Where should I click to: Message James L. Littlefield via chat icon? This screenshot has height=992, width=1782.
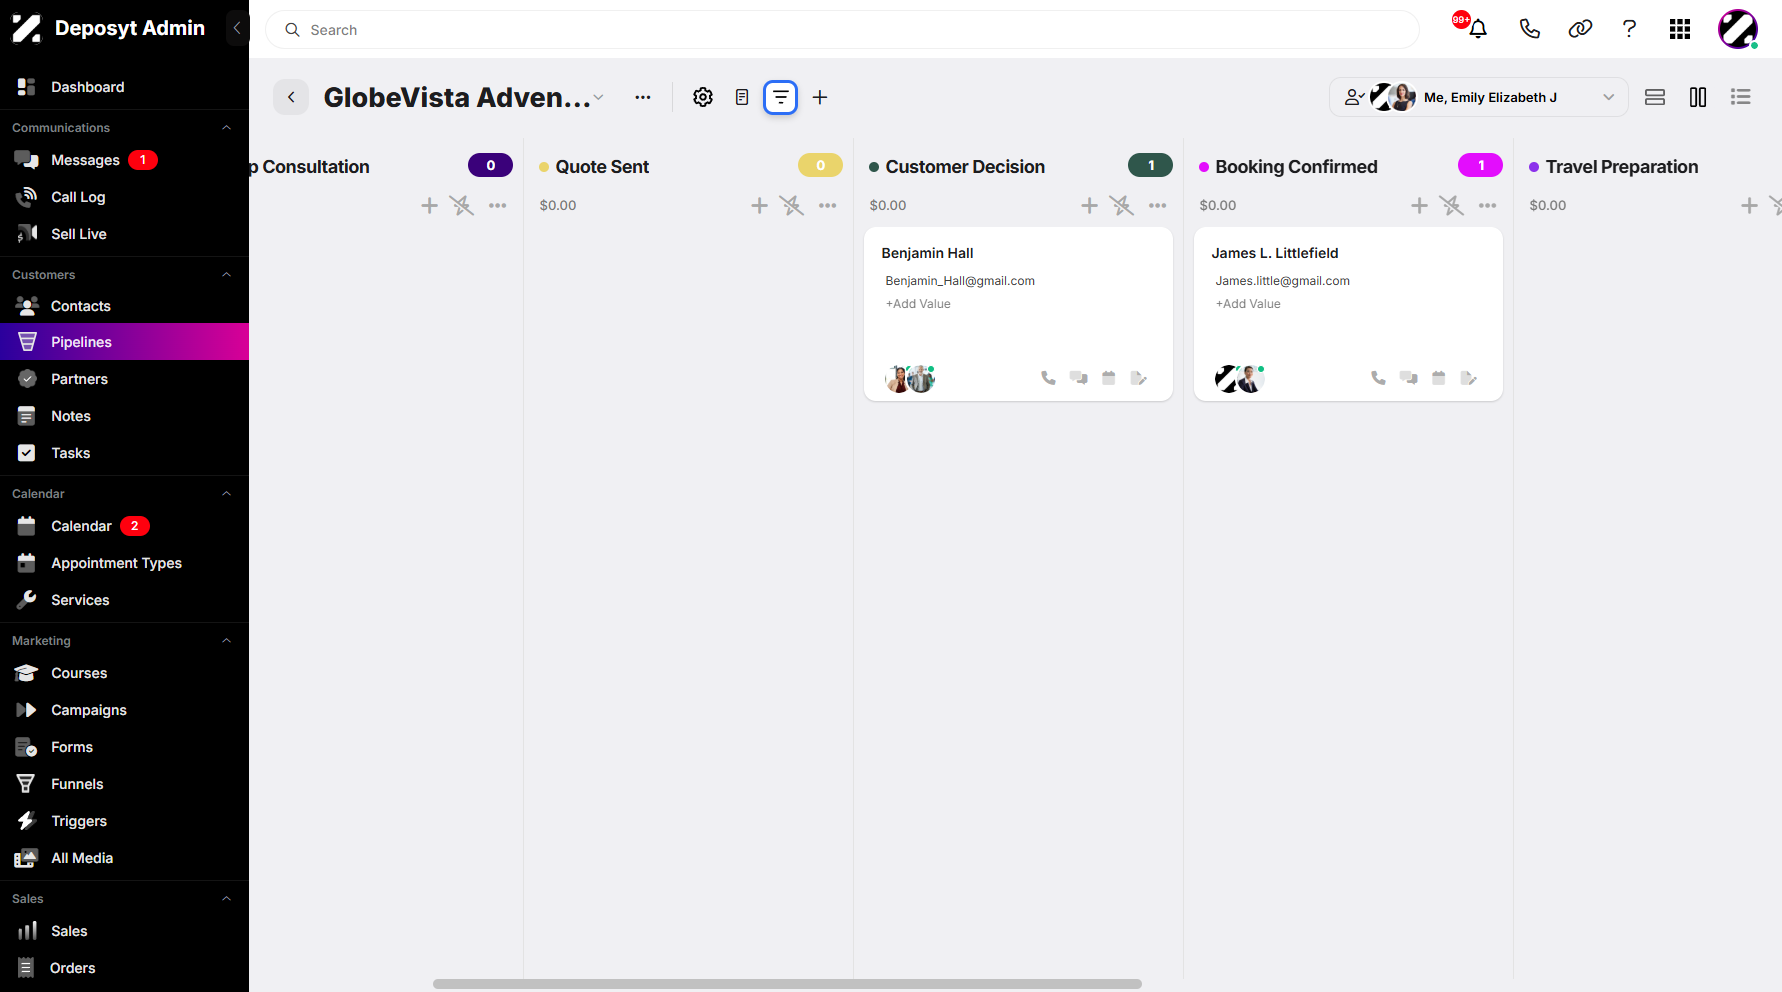pos(1409,378)
